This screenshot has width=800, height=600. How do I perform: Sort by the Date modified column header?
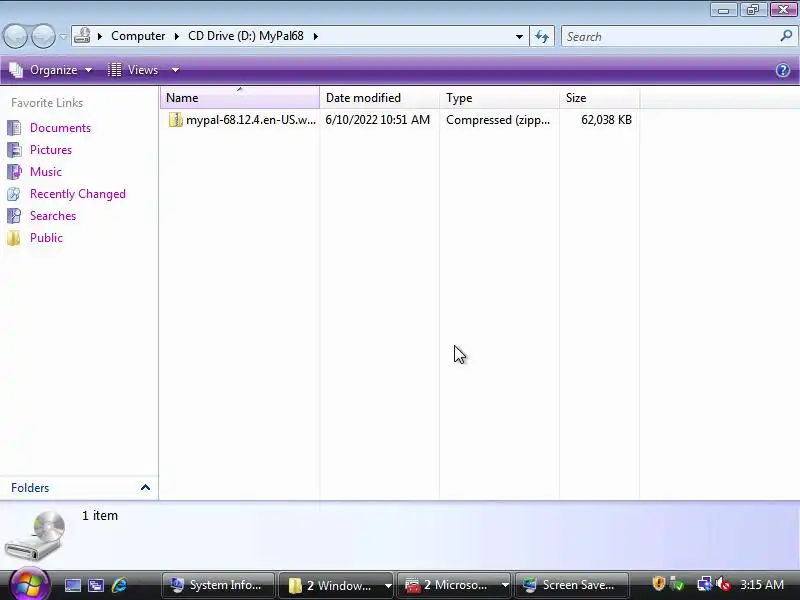tap(379, 97)
